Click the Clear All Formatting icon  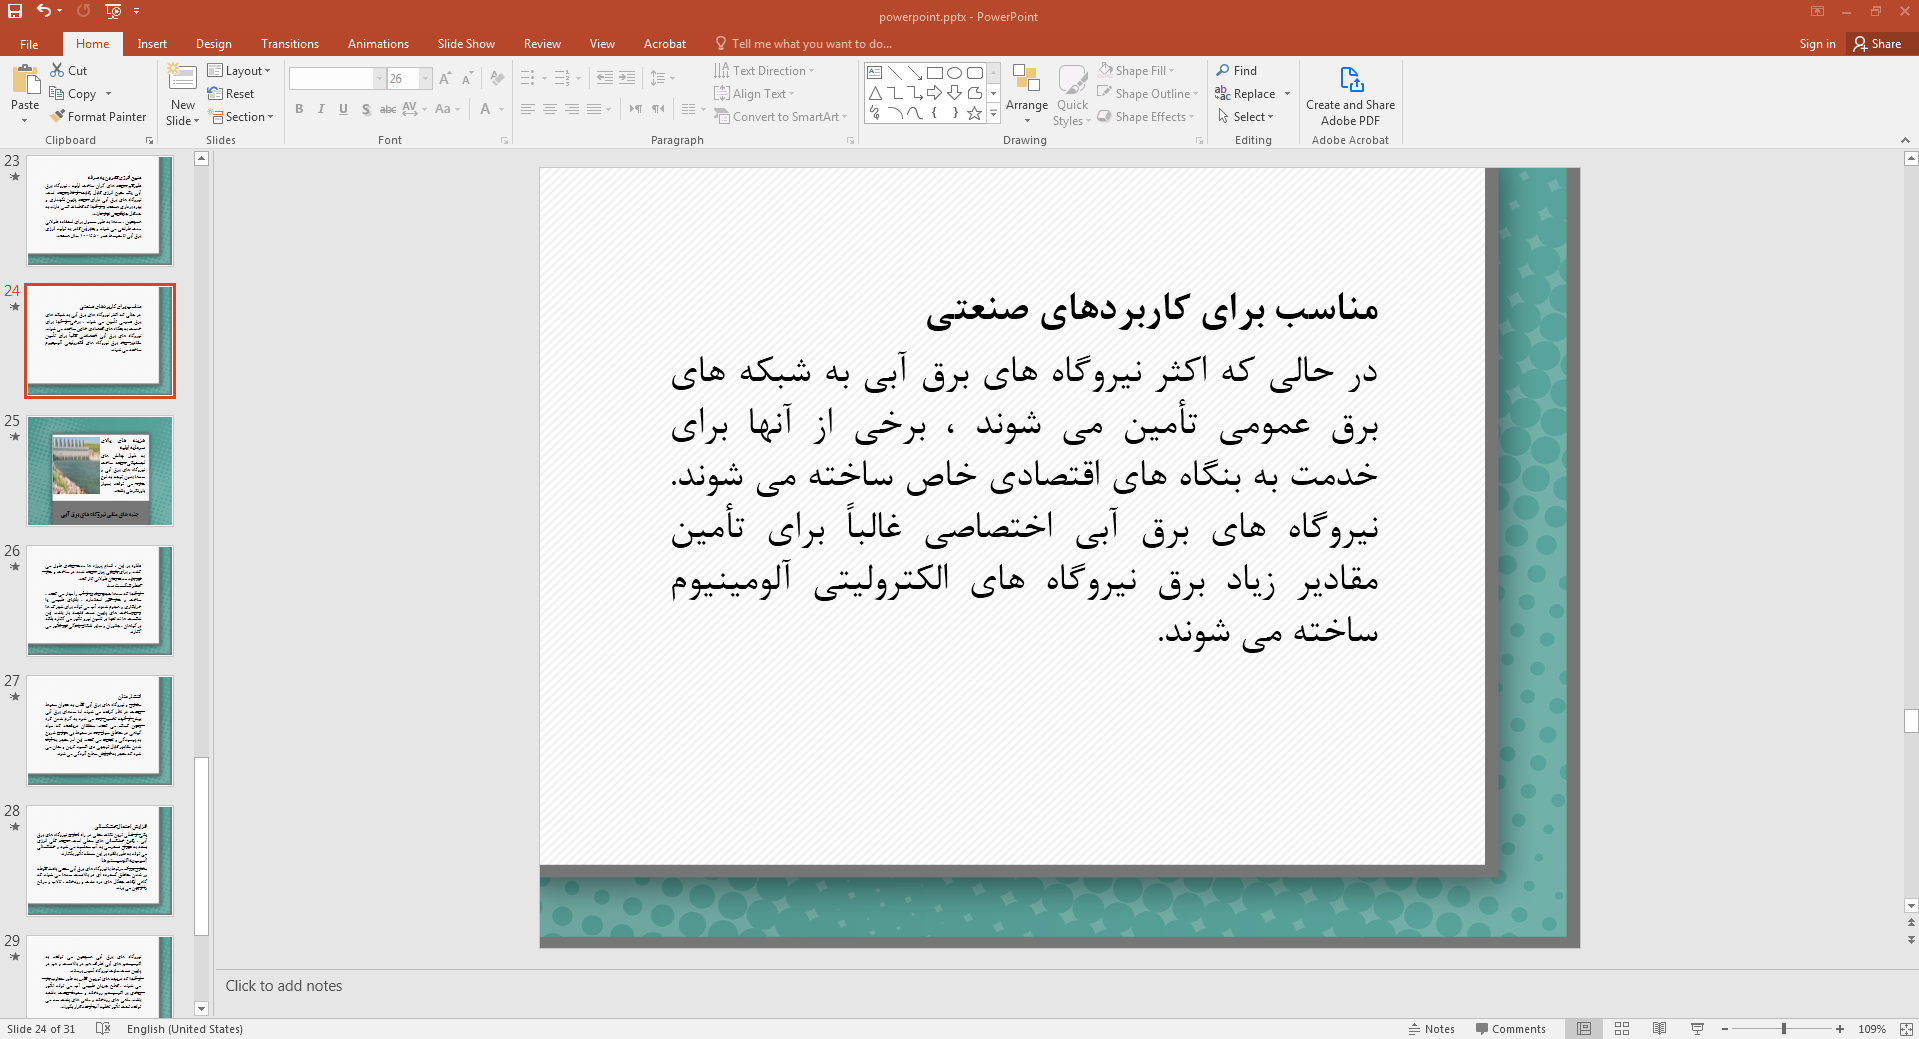pyautogui.click(x=497, y=78)
